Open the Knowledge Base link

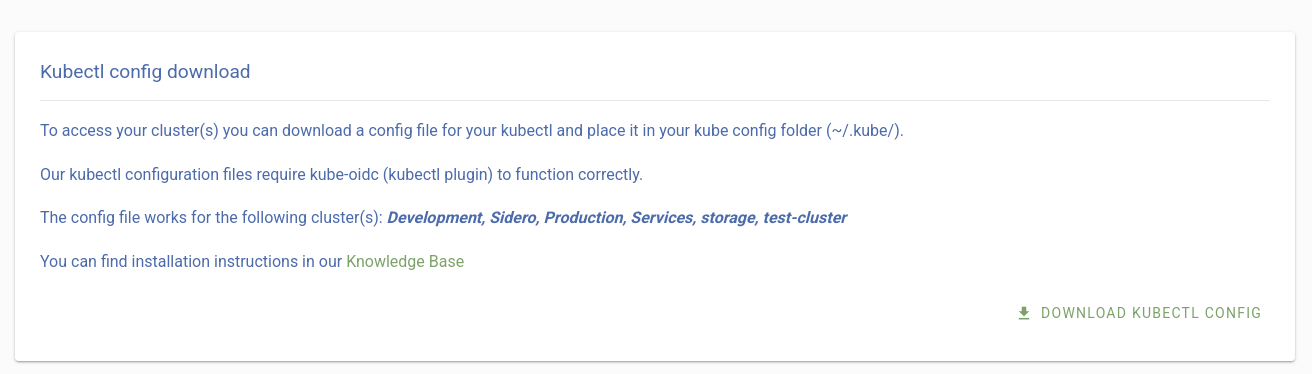[x=405, y=262]
